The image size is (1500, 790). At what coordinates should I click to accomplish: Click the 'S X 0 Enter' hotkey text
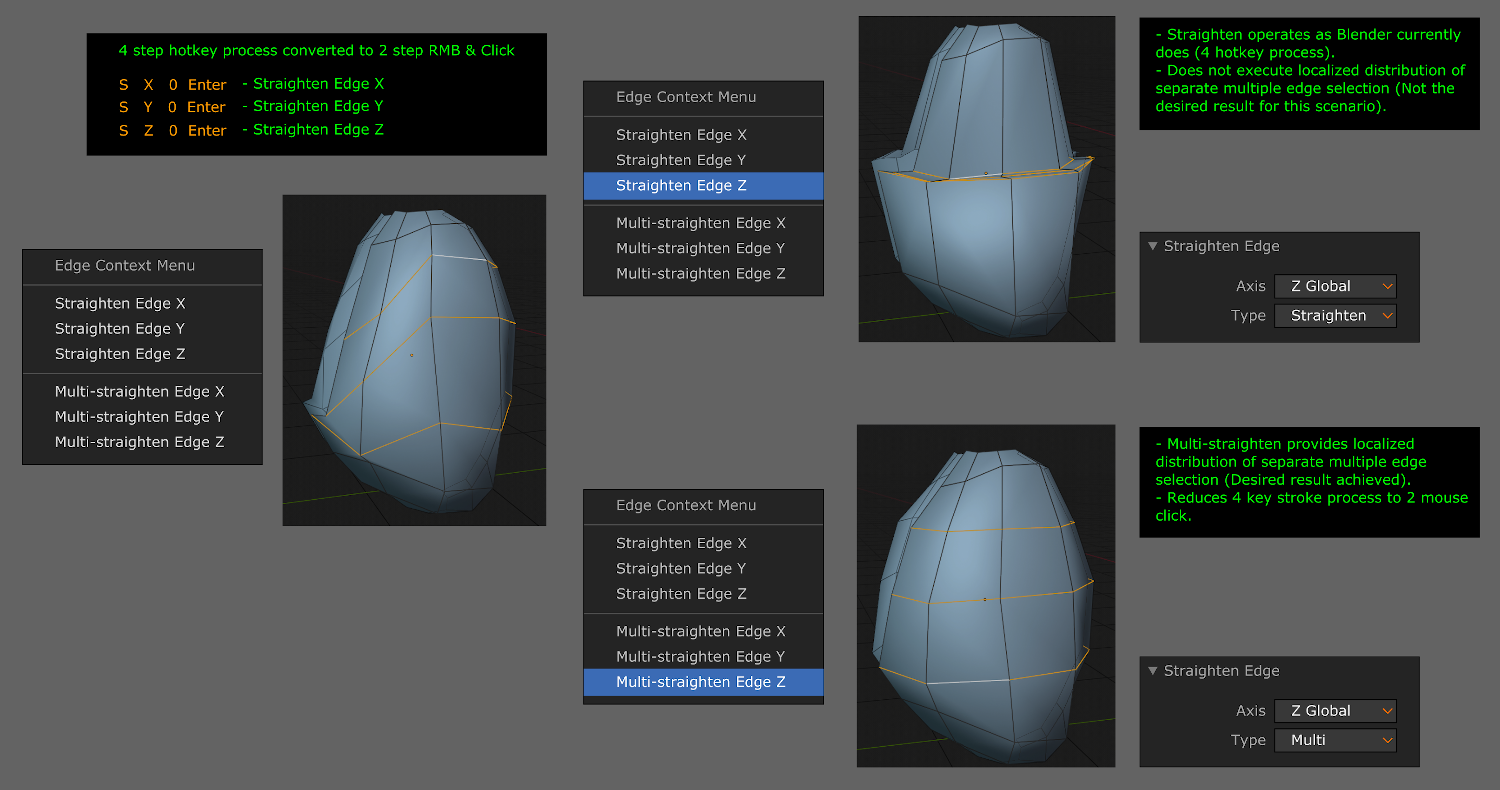coord(173,85)
